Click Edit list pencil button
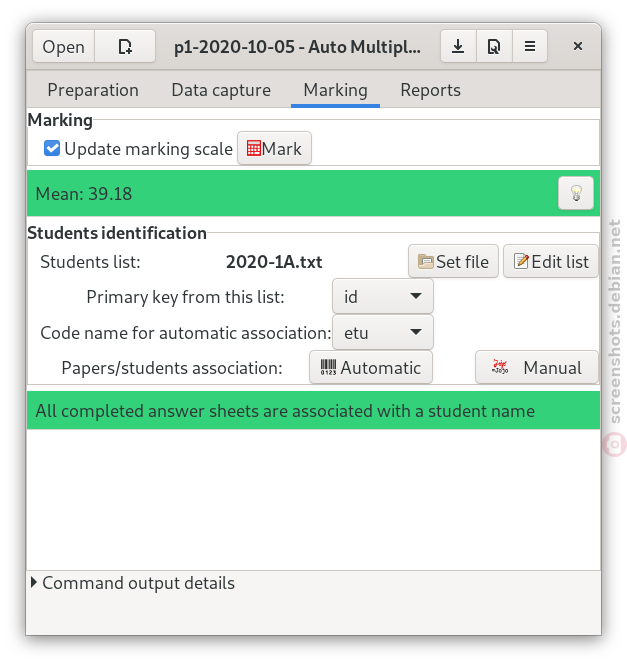The height and width of the screenshot is (664, 627). (551, 262)
